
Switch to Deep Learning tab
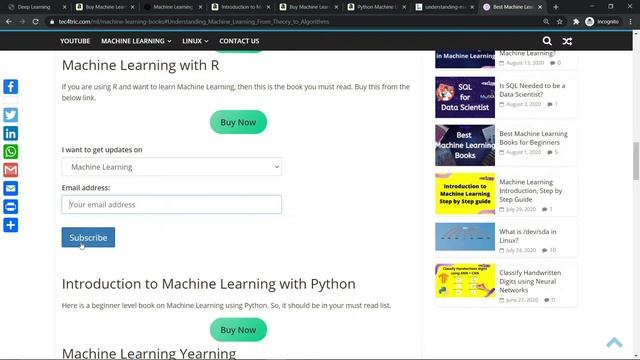coord(34,7)
